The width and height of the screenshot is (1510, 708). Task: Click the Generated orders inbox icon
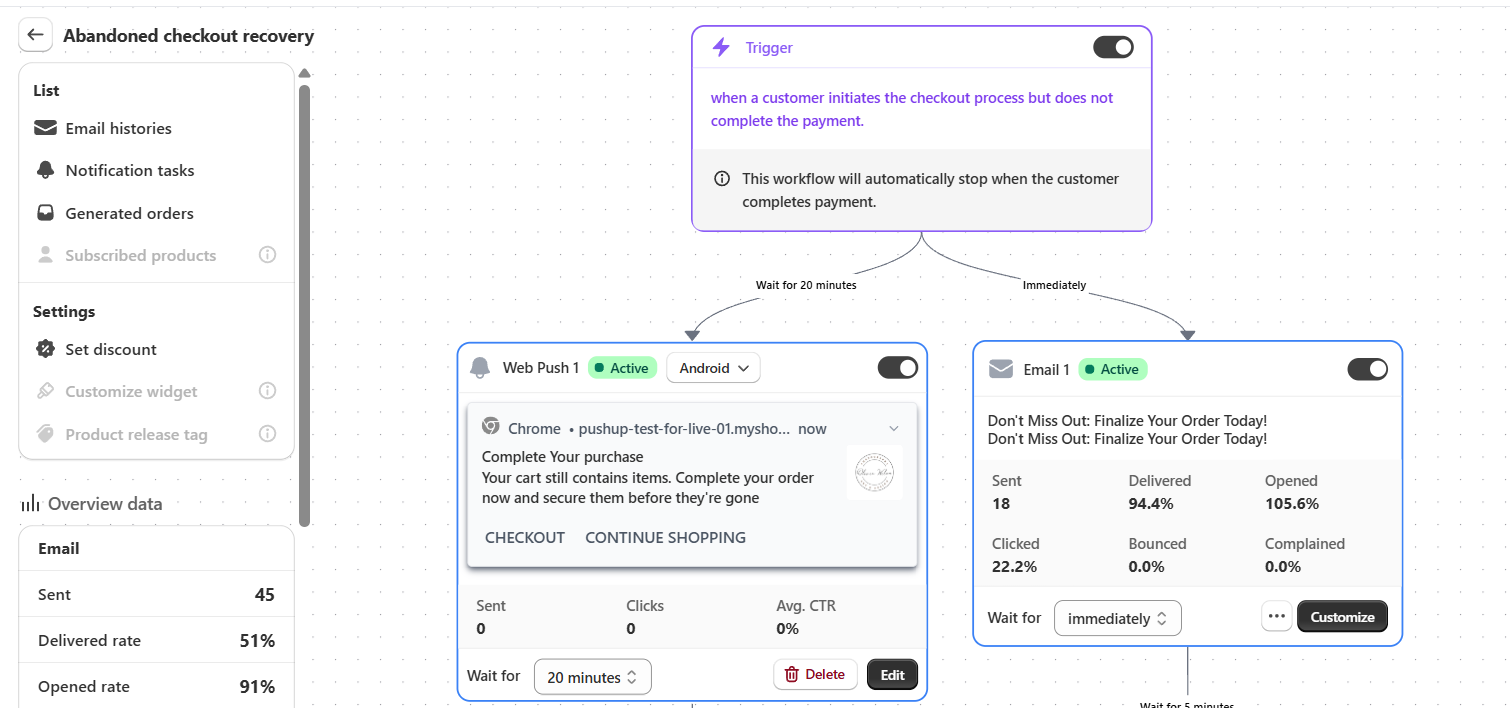(x=45, y=213)
